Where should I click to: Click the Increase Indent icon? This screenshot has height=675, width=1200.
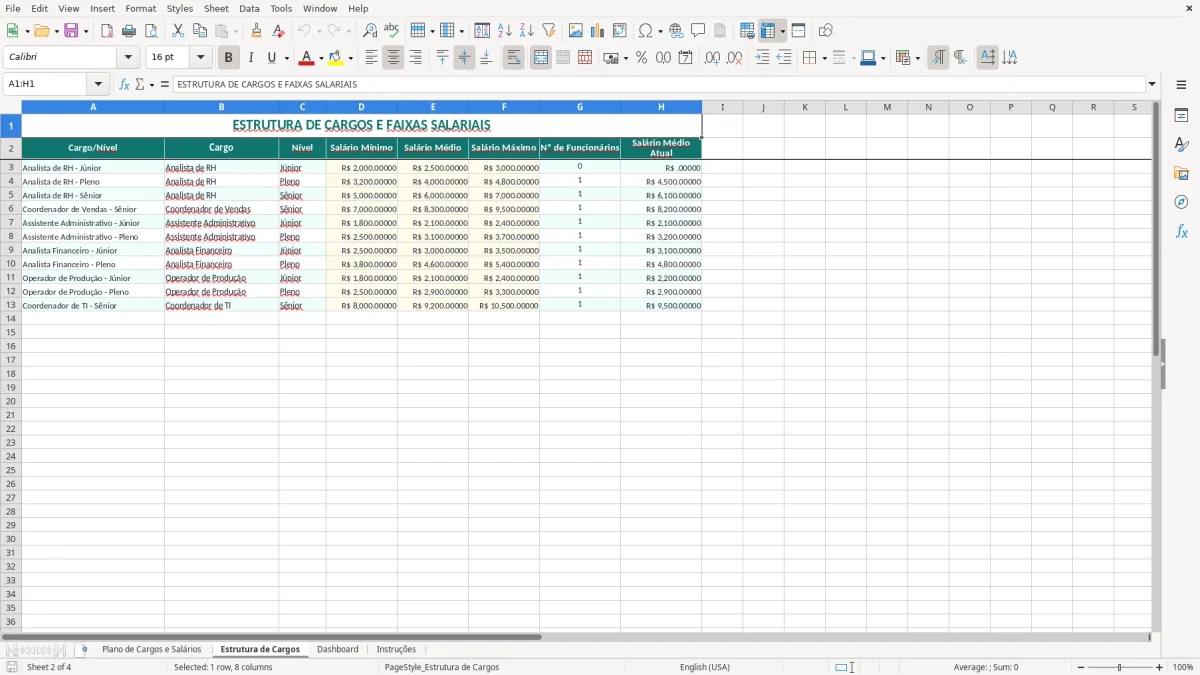[x=762, y=58]
